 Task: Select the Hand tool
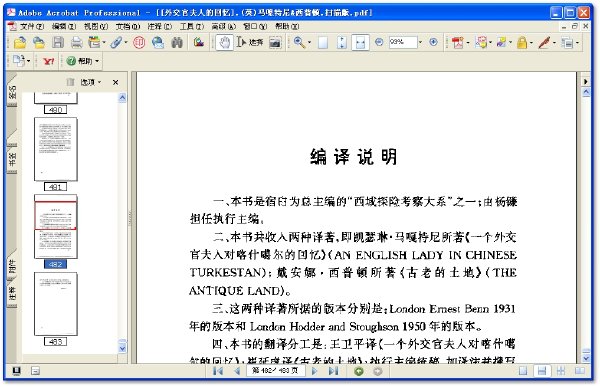click(224, 42)
